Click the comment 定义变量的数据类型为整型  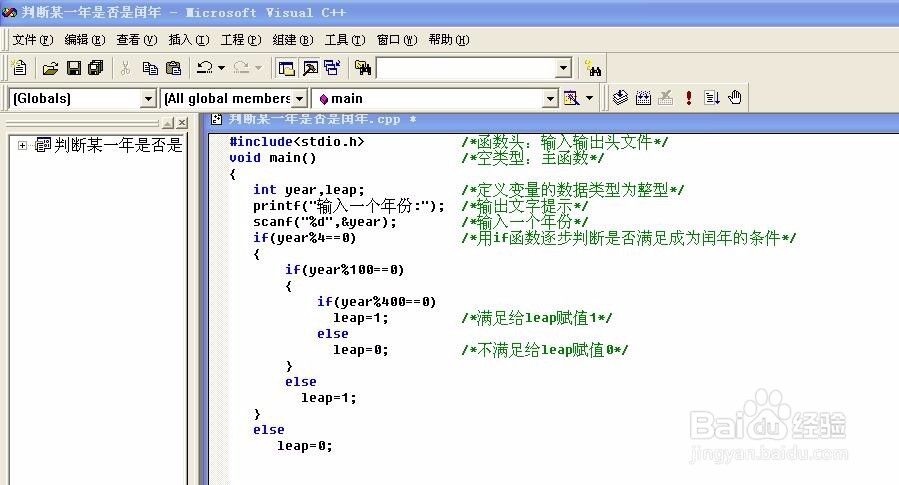click(x=572, y=190)
